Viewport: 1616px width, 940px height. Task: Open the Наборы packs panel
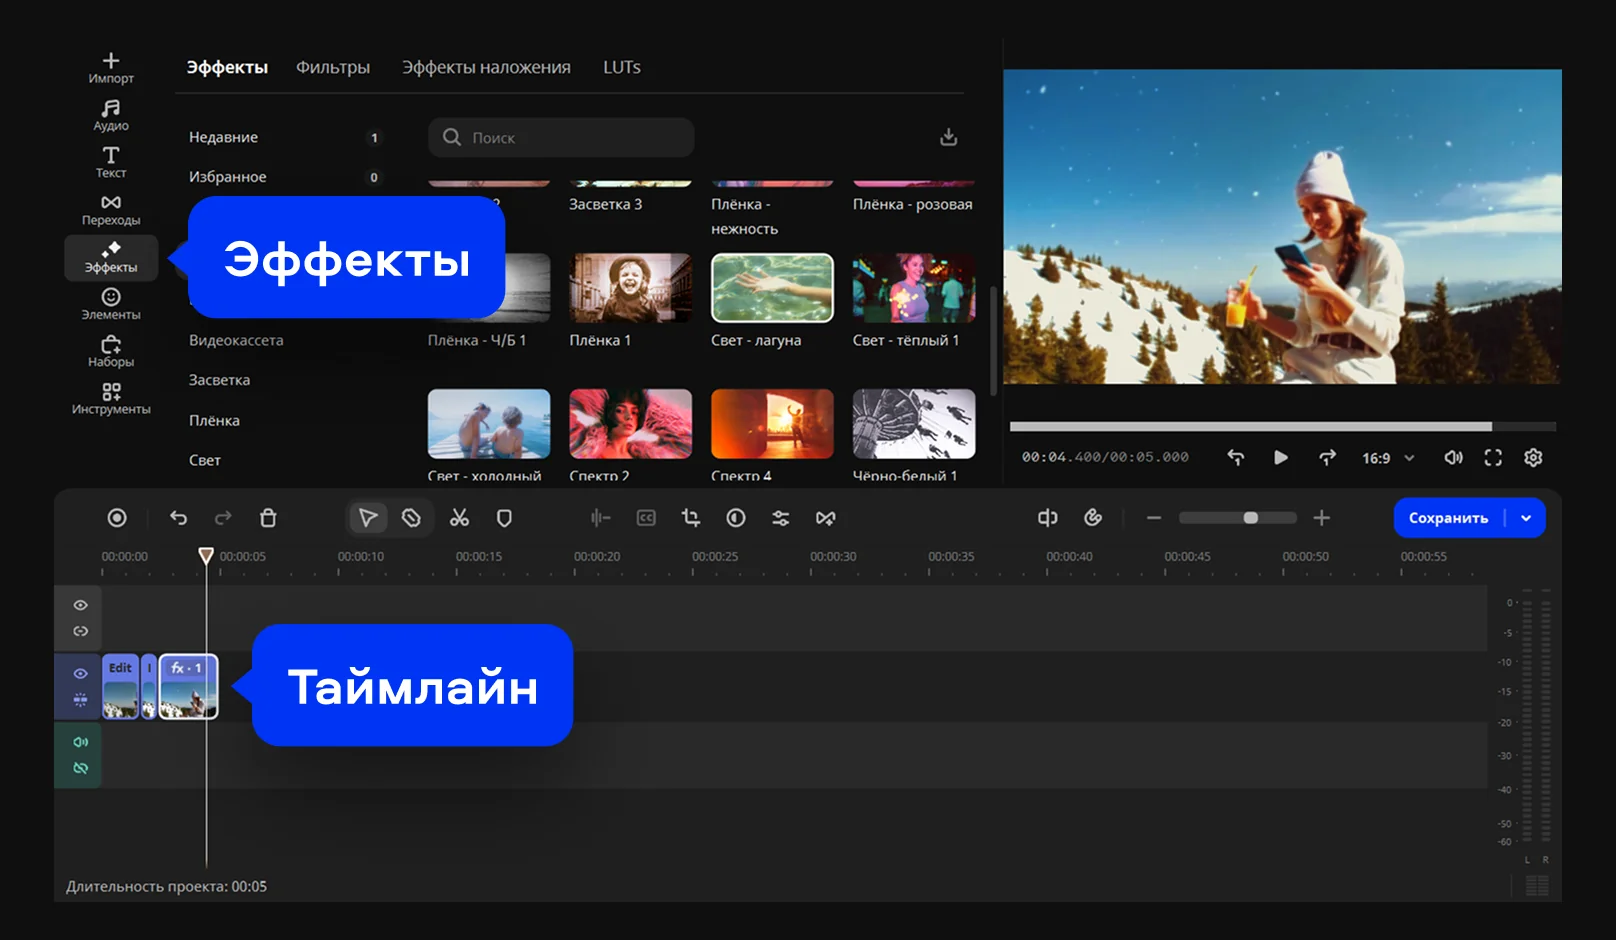[x=111, y=351]
